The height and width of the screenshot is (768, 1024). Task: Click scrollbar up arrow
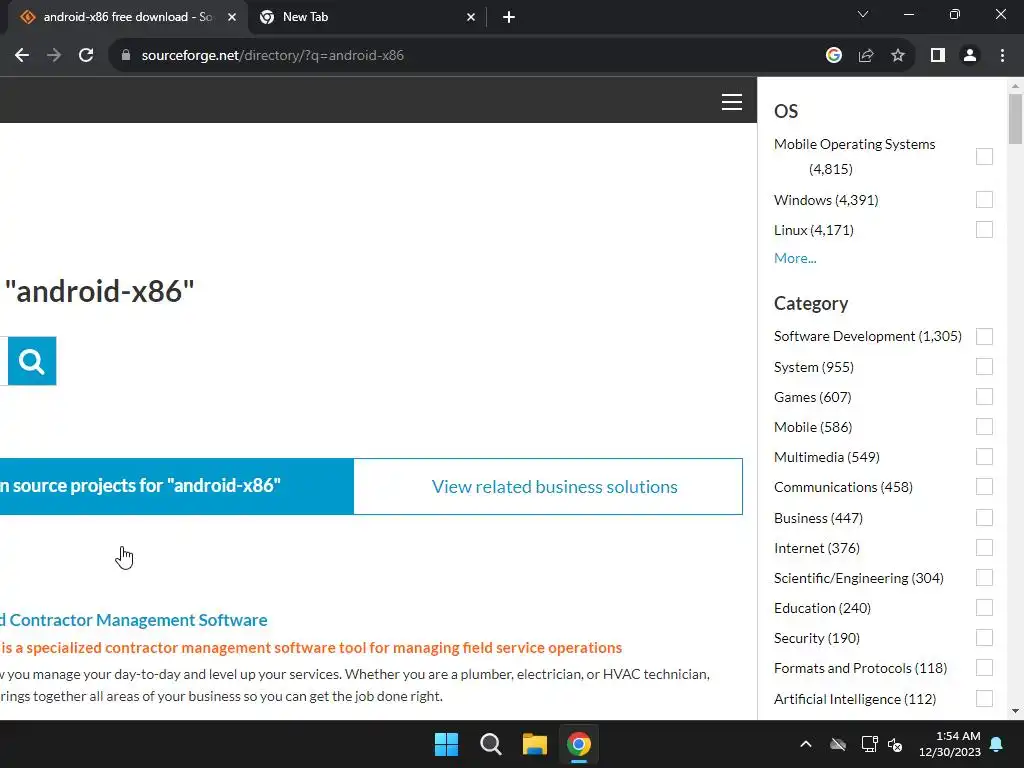coord(1015,86)
